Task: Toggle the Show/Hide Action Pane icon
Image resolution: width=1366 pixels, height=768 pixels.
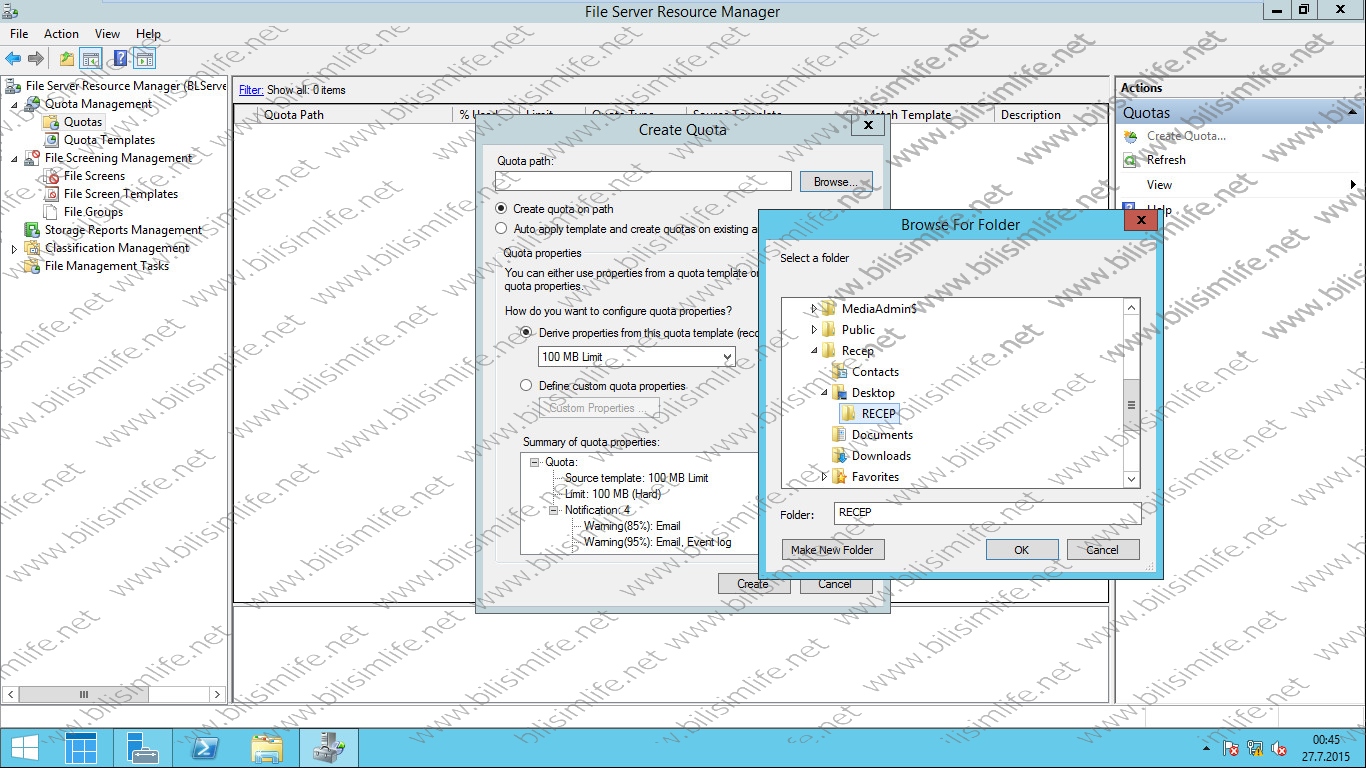Action: click(144, 59)
